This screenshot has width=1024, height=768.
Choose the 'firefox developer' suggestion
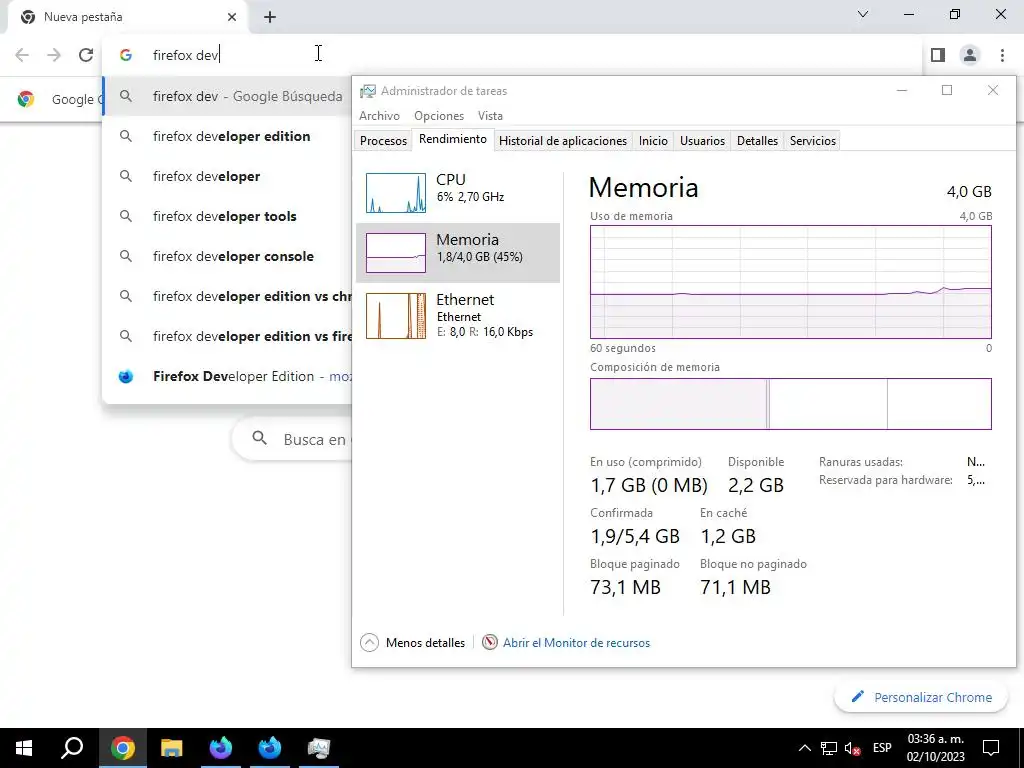228,176
